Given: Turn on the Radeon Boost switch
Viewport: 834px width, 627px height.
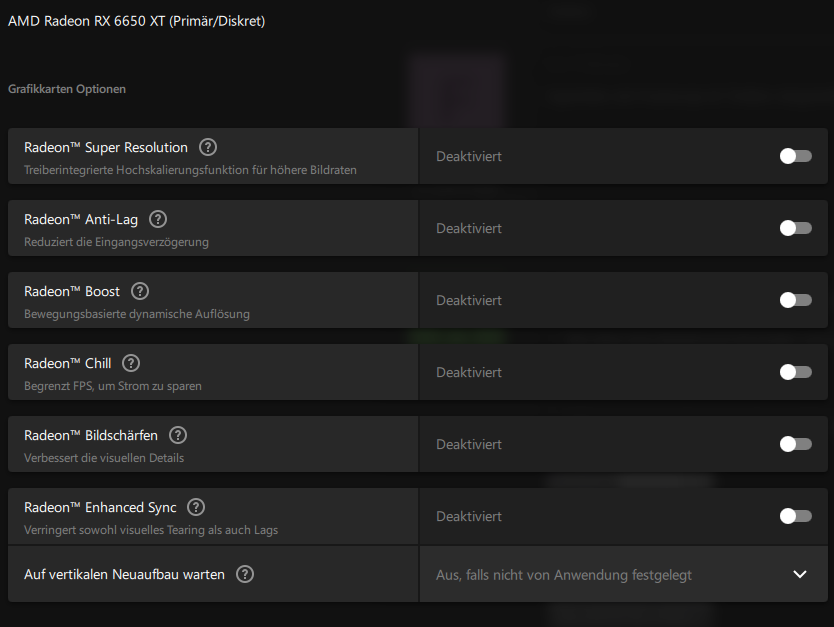Looking at the screenshot, I should (x=796, y=300).
